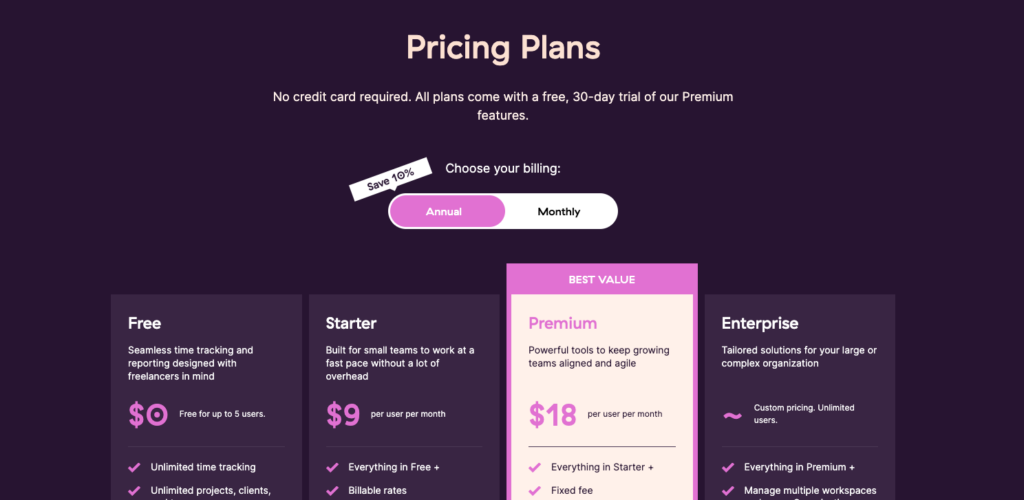Click the Pricing Plans title
This screenshot has width=1024, height=500.
[x=503, y=47]
